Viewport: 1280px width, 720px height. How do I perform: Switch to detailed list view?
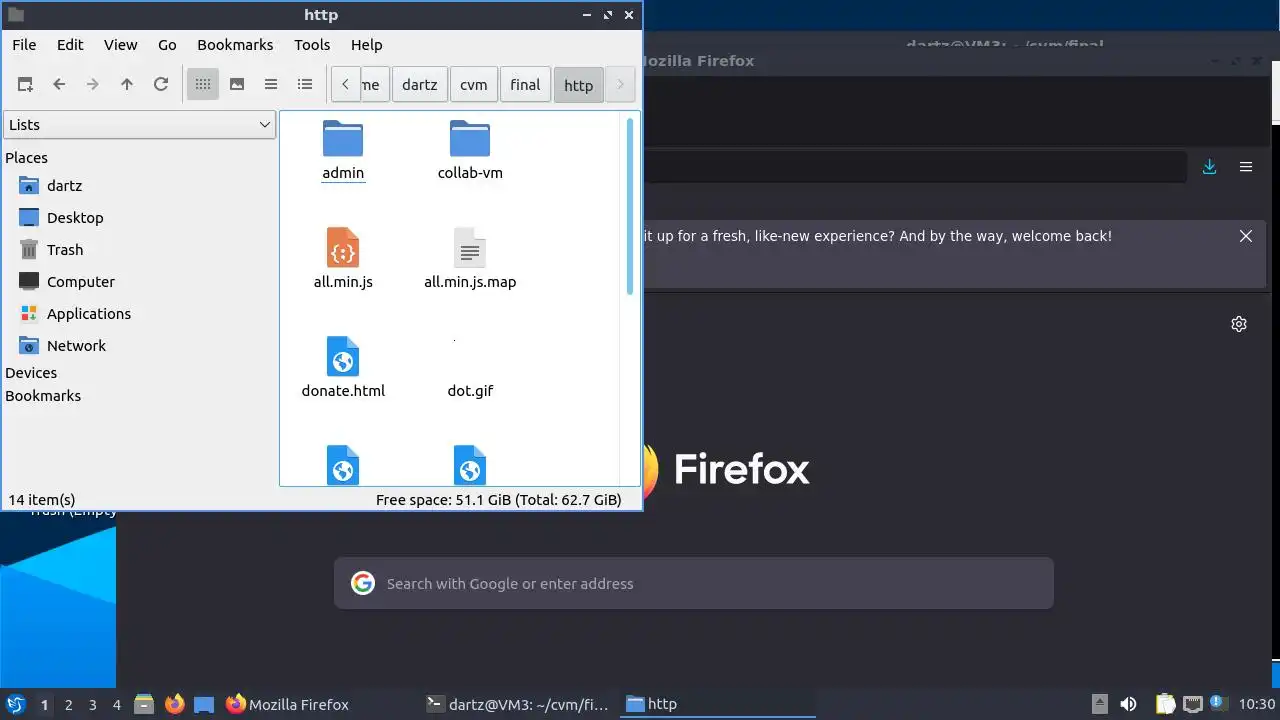point(305,85)
